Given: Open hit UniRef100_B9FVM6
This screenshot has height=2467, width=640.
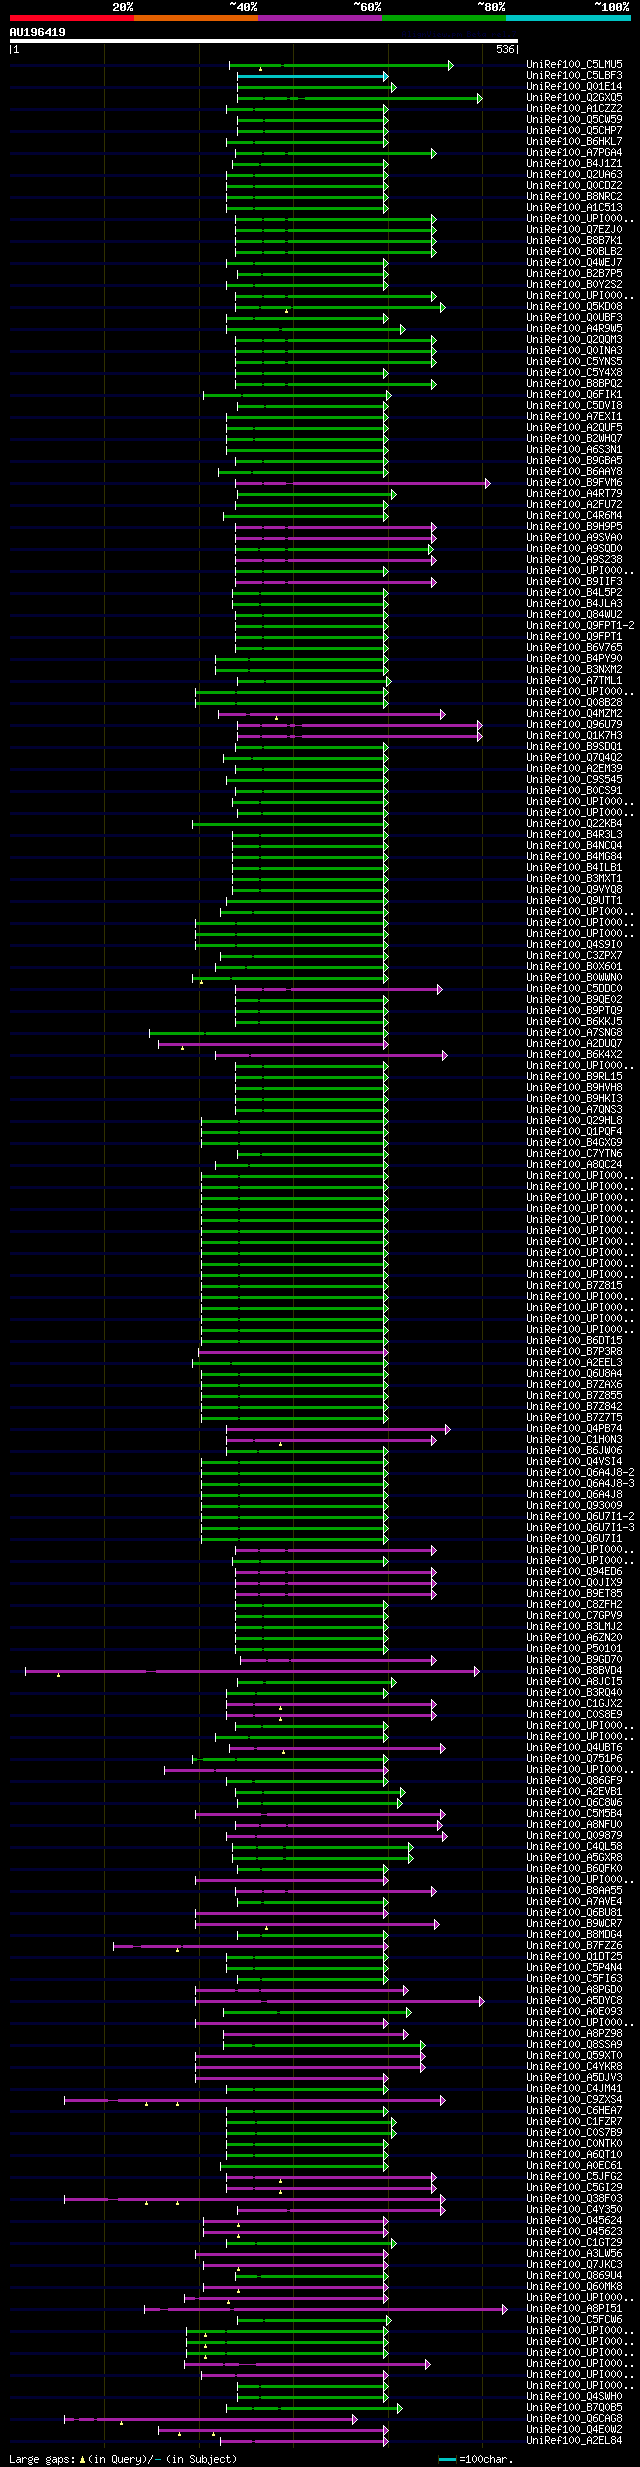Looking at the screenshot, I should (574, 483).
